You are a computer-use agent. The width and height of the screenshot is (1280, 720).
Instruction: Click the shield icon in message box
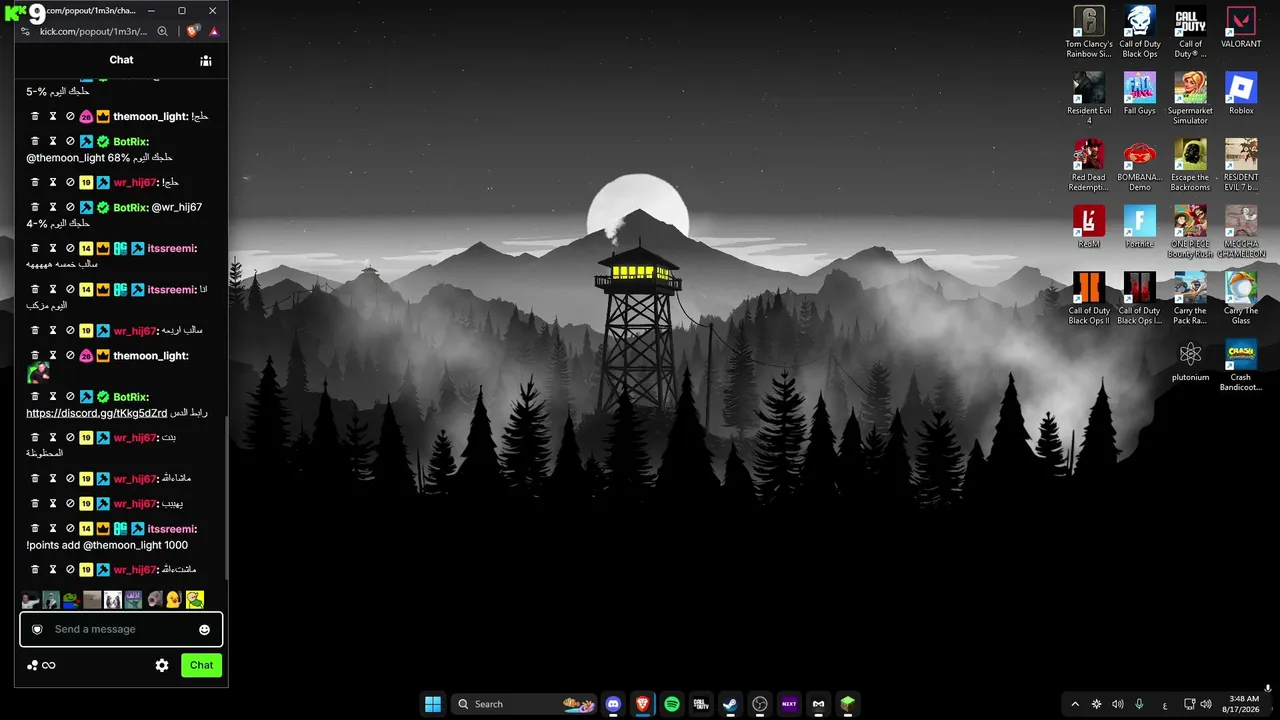pyautogui.click(x=37, y=630)
